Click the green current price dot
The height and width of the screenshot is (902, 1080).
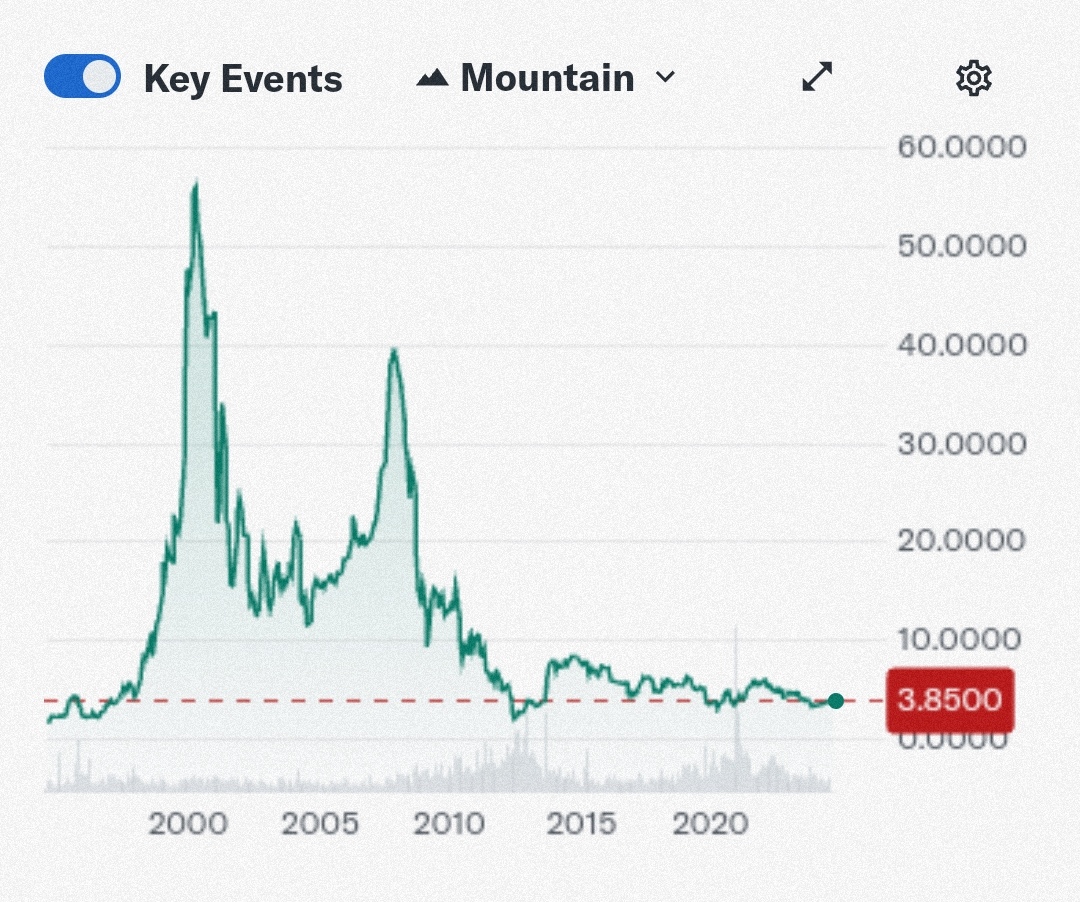(x=836, y=701)
